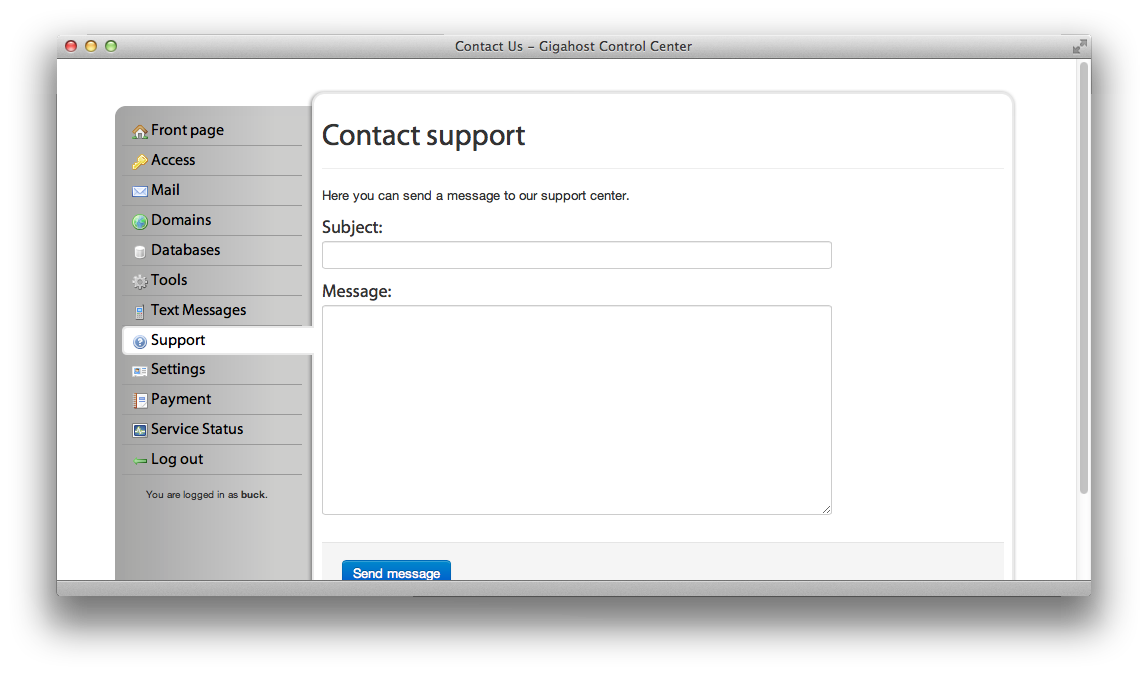
Task: Click the monitor icon next to Service Status
Action: coord(140,430)
